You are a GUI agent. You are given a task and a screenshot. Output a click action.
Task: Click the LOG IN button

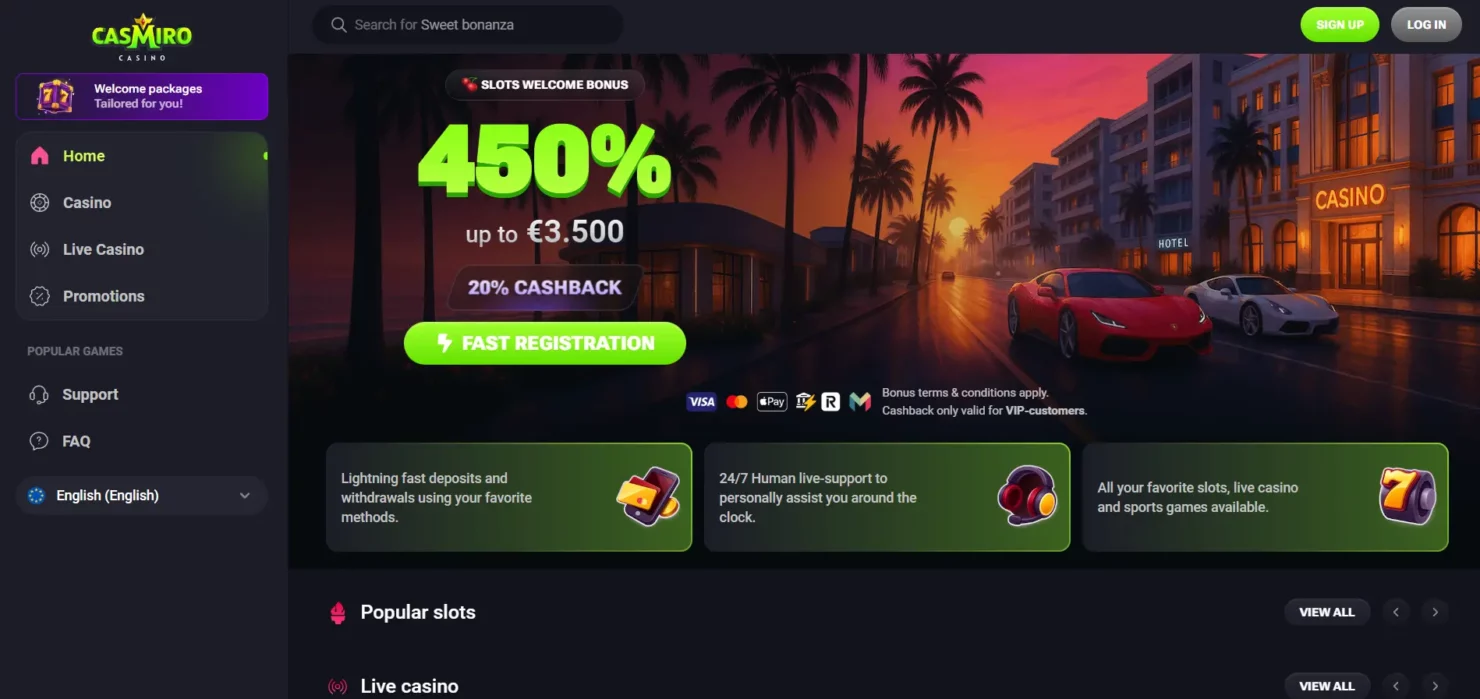[x=1426, y=25]
